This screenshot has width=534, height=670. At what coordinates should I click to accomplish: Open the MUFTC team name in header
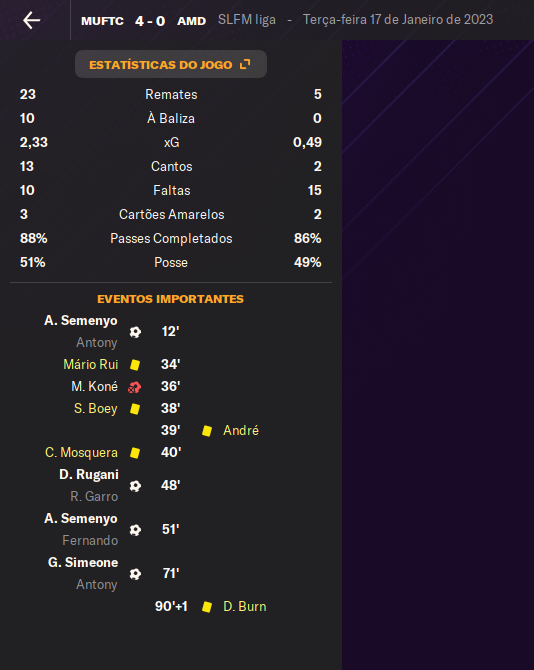102,21
